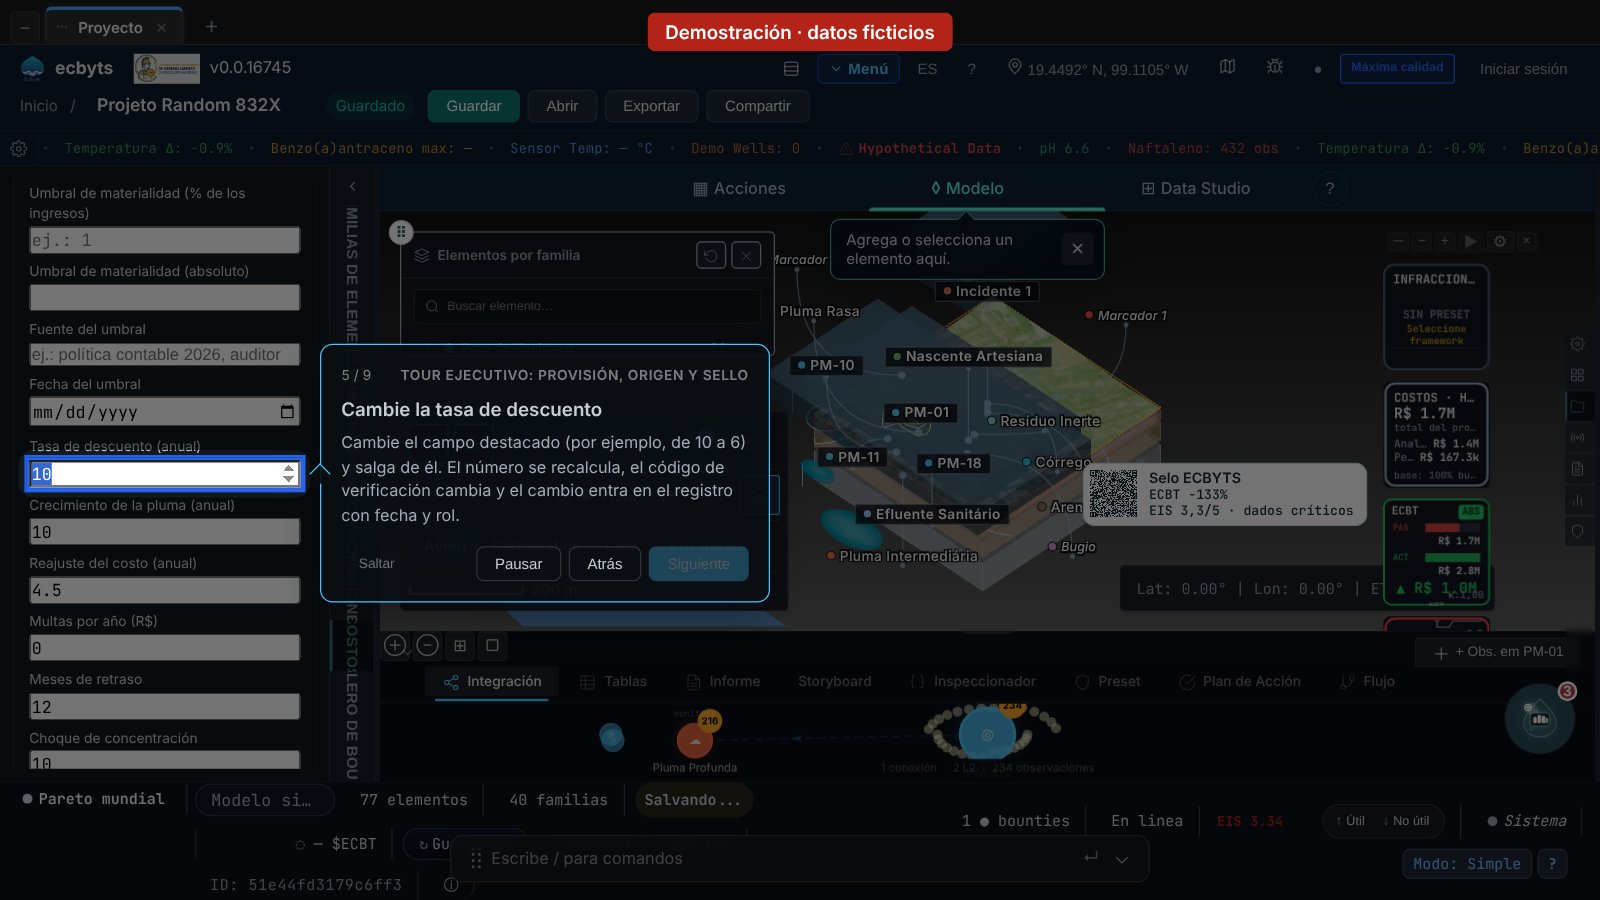Skip the tour via Saltar
This screenshot has width=1600, height=900.
[x=376, y=563]
